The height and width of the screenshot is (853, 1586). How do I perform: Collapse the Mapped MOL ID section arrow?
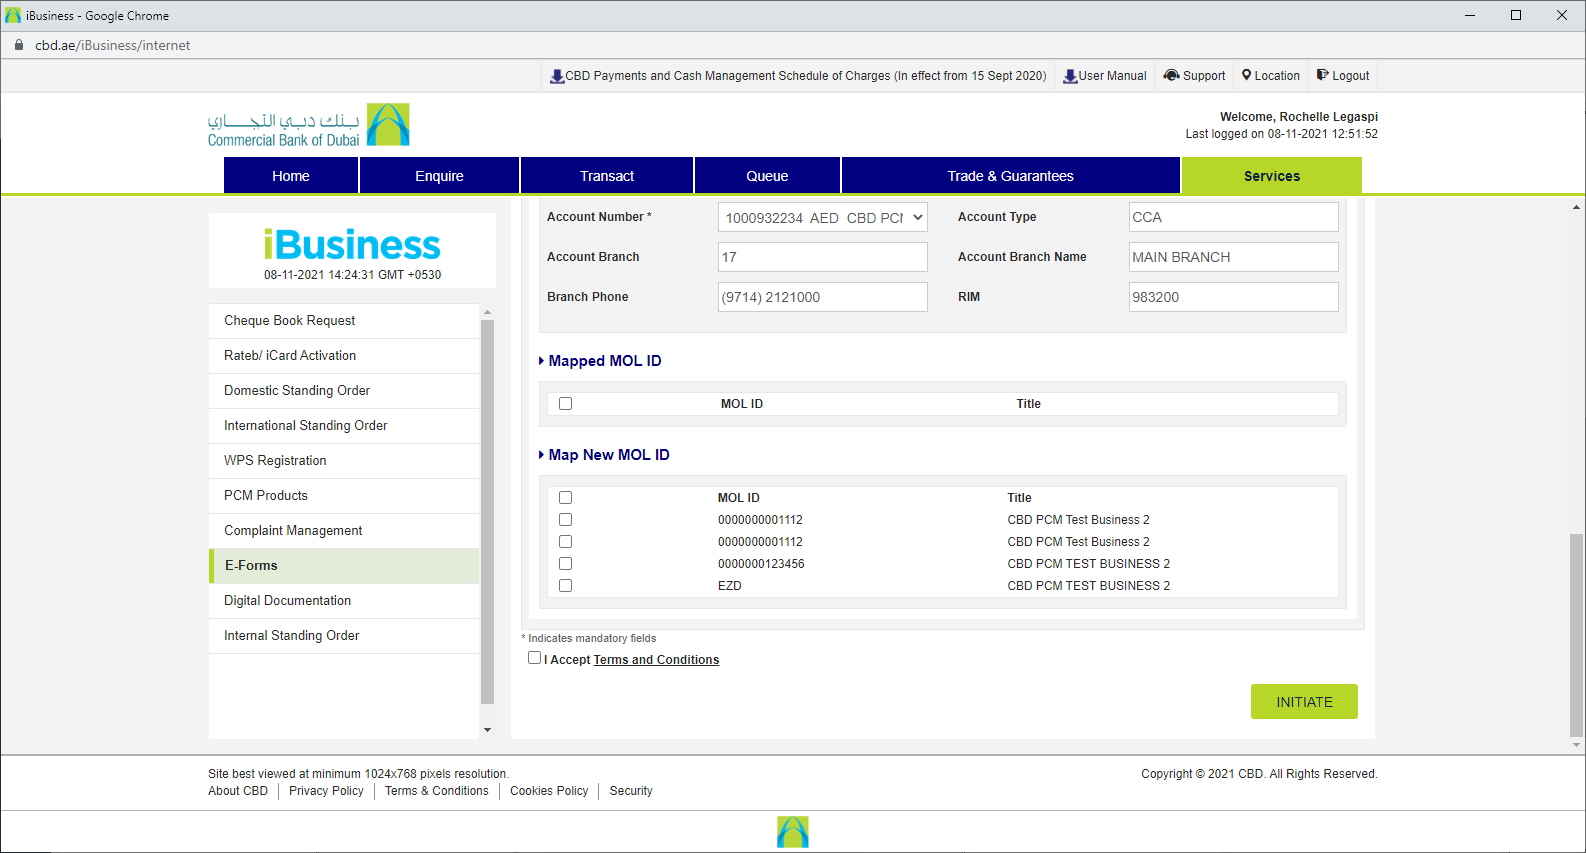(x=542, y=361)
